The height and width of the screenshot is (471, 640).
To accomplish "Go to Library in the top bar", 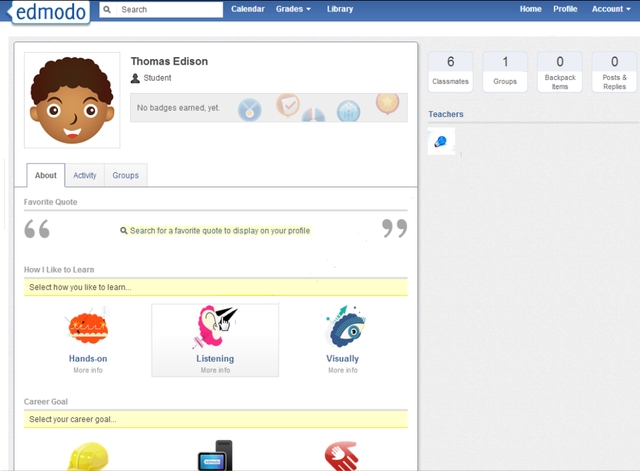I will (340, 9).
